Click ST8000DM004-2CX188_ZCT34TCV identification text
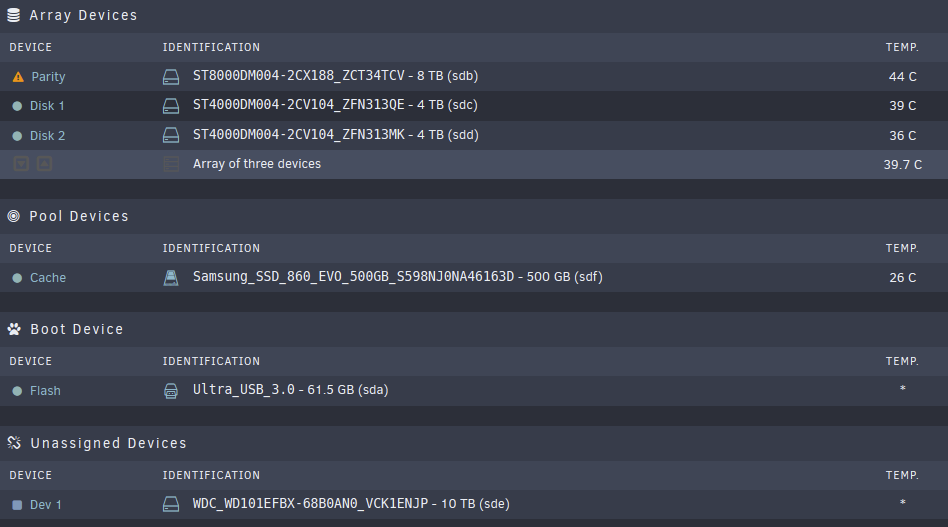 tap(299, 76)
